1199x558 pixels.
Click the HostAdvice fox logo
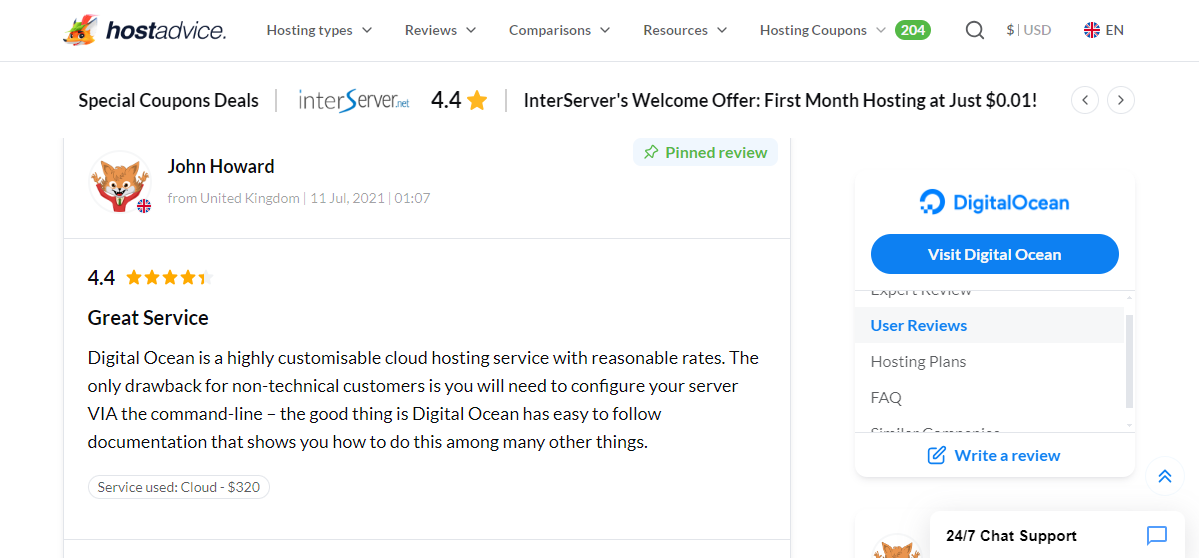click(x=145, y=30)
